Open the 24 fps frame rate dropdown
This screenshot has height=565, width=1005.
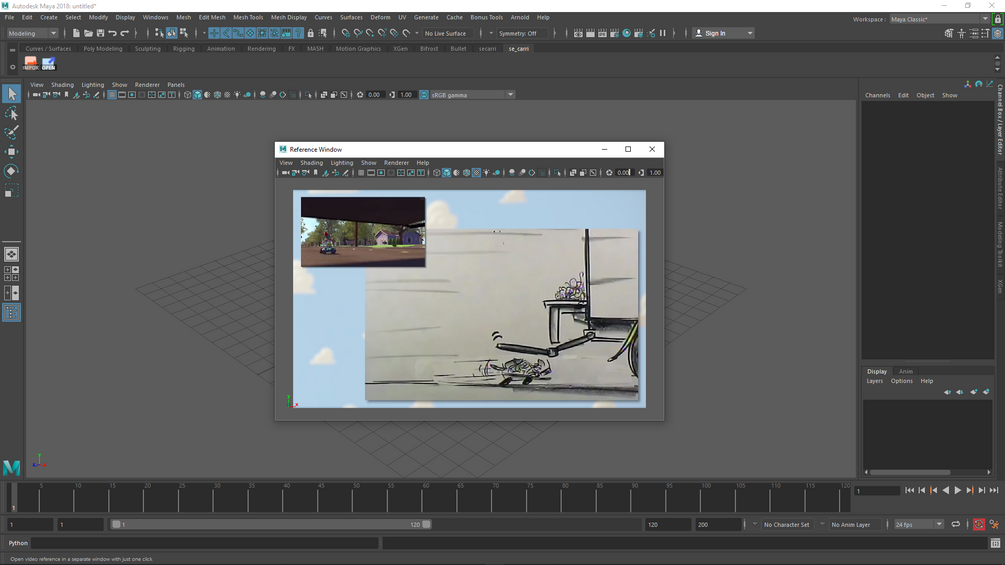[x=918, y=525]
